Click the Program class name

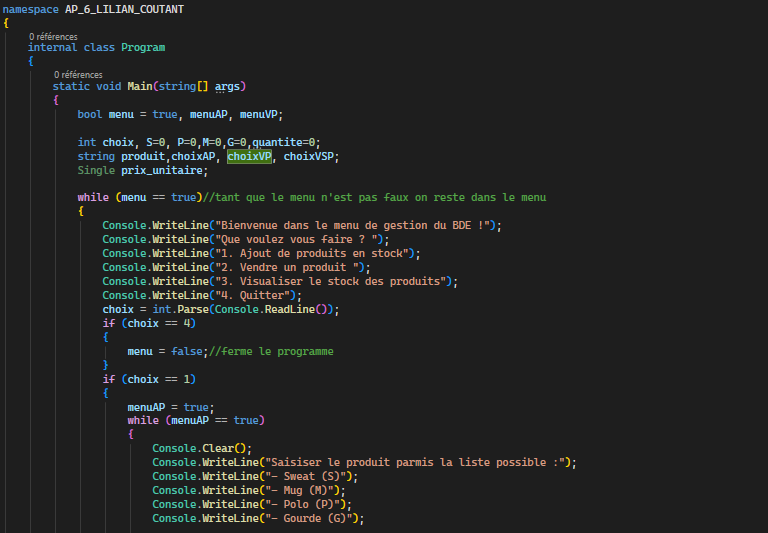pyautogui.click(x=143, y=47)
